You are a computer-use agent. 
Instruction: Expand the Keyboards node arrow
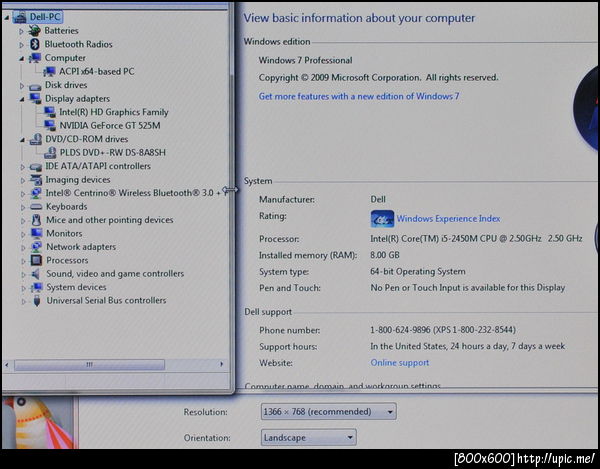(x=23, y=207)
